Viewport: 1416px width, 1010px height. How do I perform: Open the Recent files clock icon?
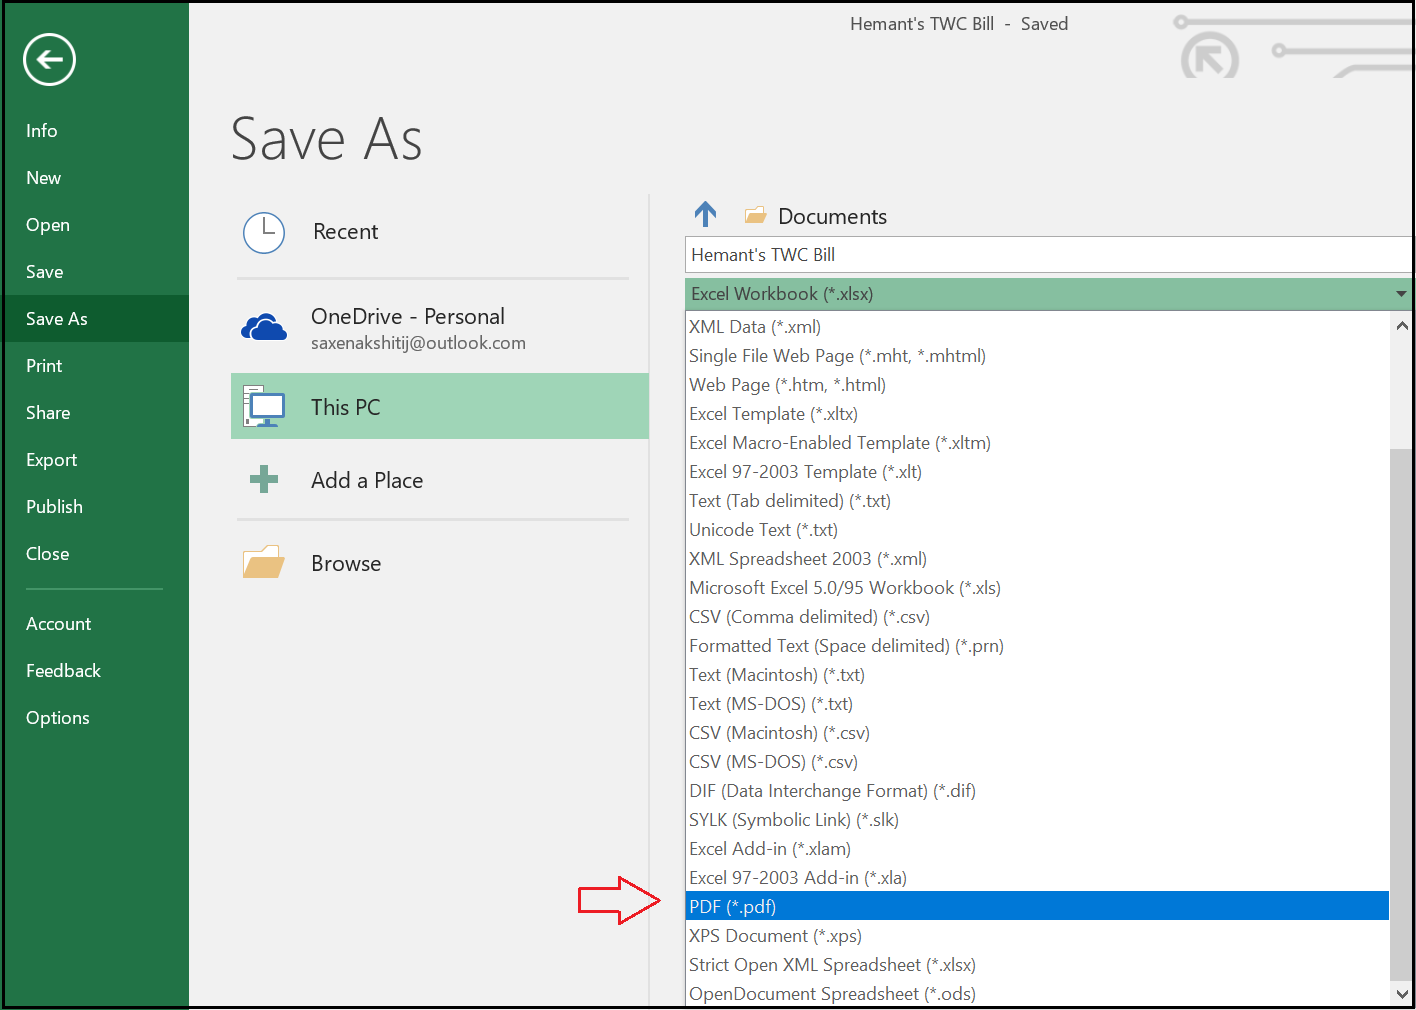(263, 232)
